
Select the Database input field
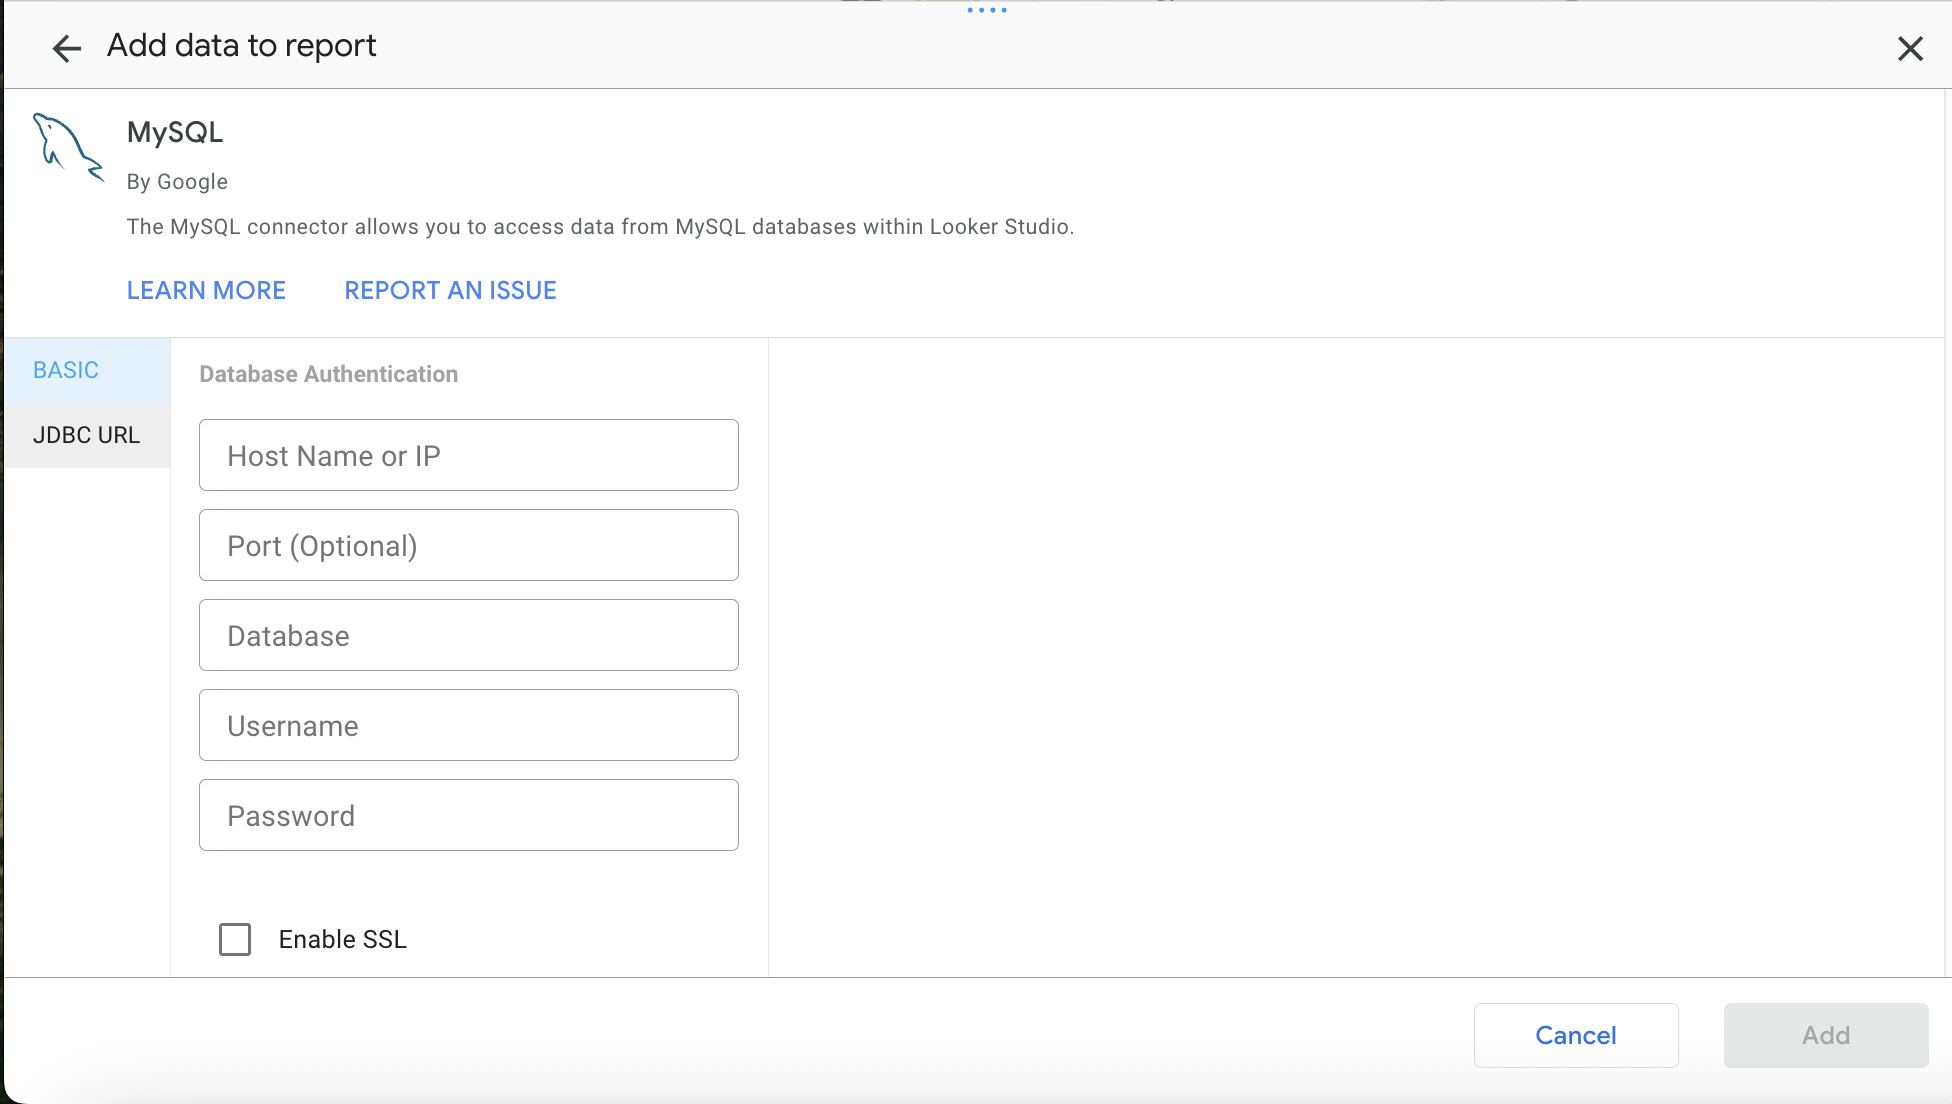tap(468, 635)
